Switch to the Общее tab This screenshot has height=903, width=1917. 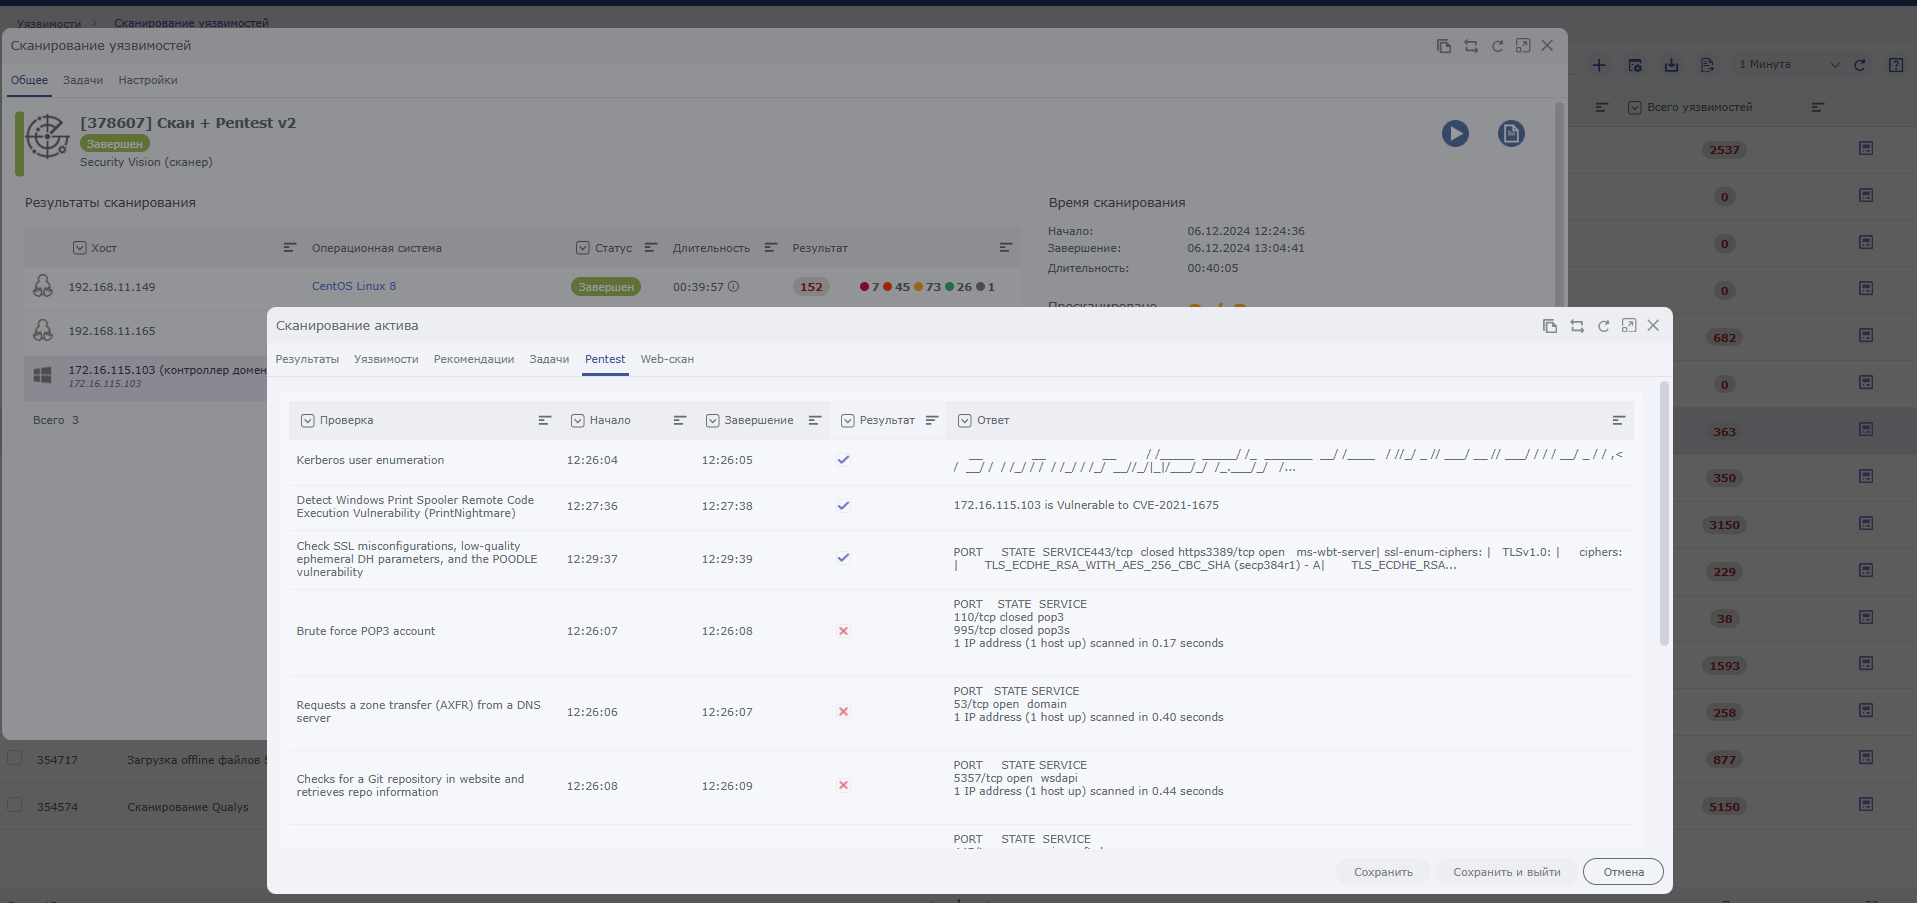[29, 81]
